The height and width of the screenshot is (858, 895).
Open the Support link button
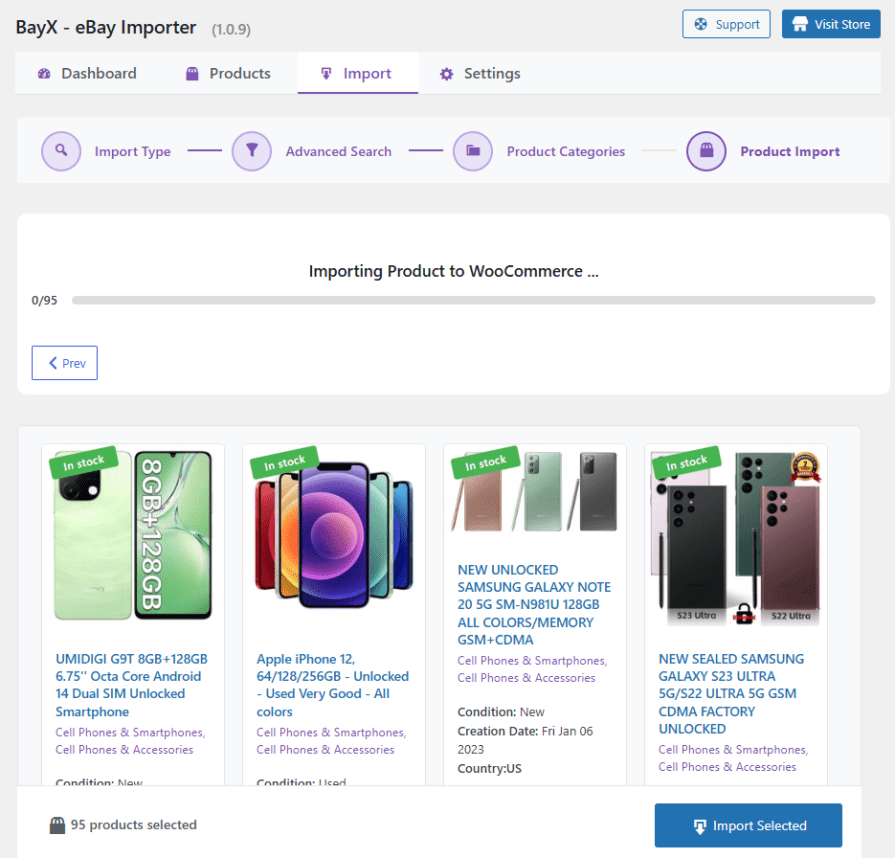click(x=726, y=24)
